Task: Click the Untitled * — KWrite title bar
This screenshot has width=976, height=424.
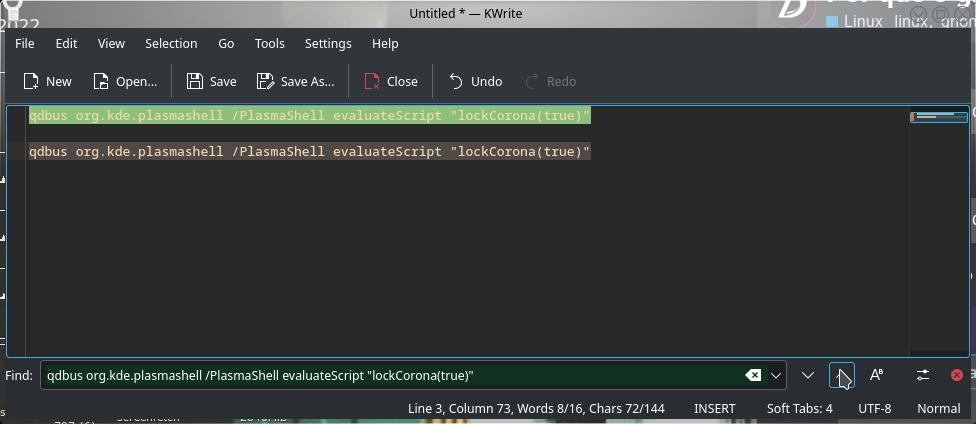Action: coord(466,13)
